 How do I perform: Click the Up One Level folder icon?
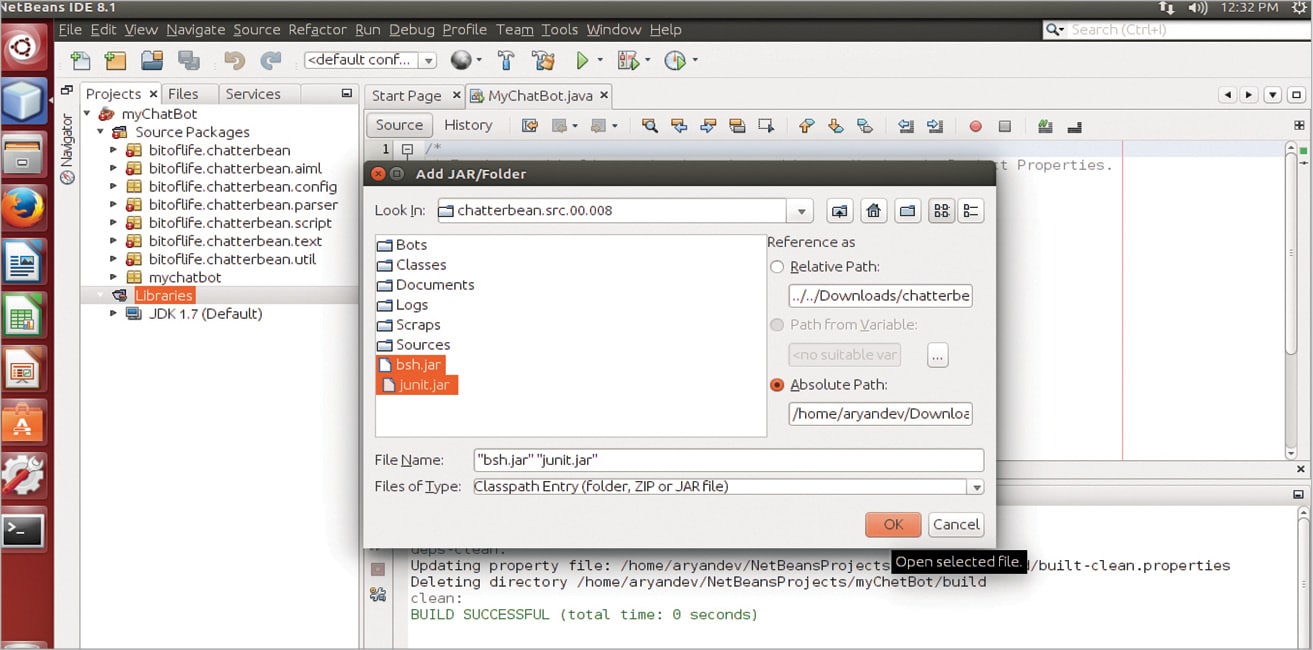point(840,211)
